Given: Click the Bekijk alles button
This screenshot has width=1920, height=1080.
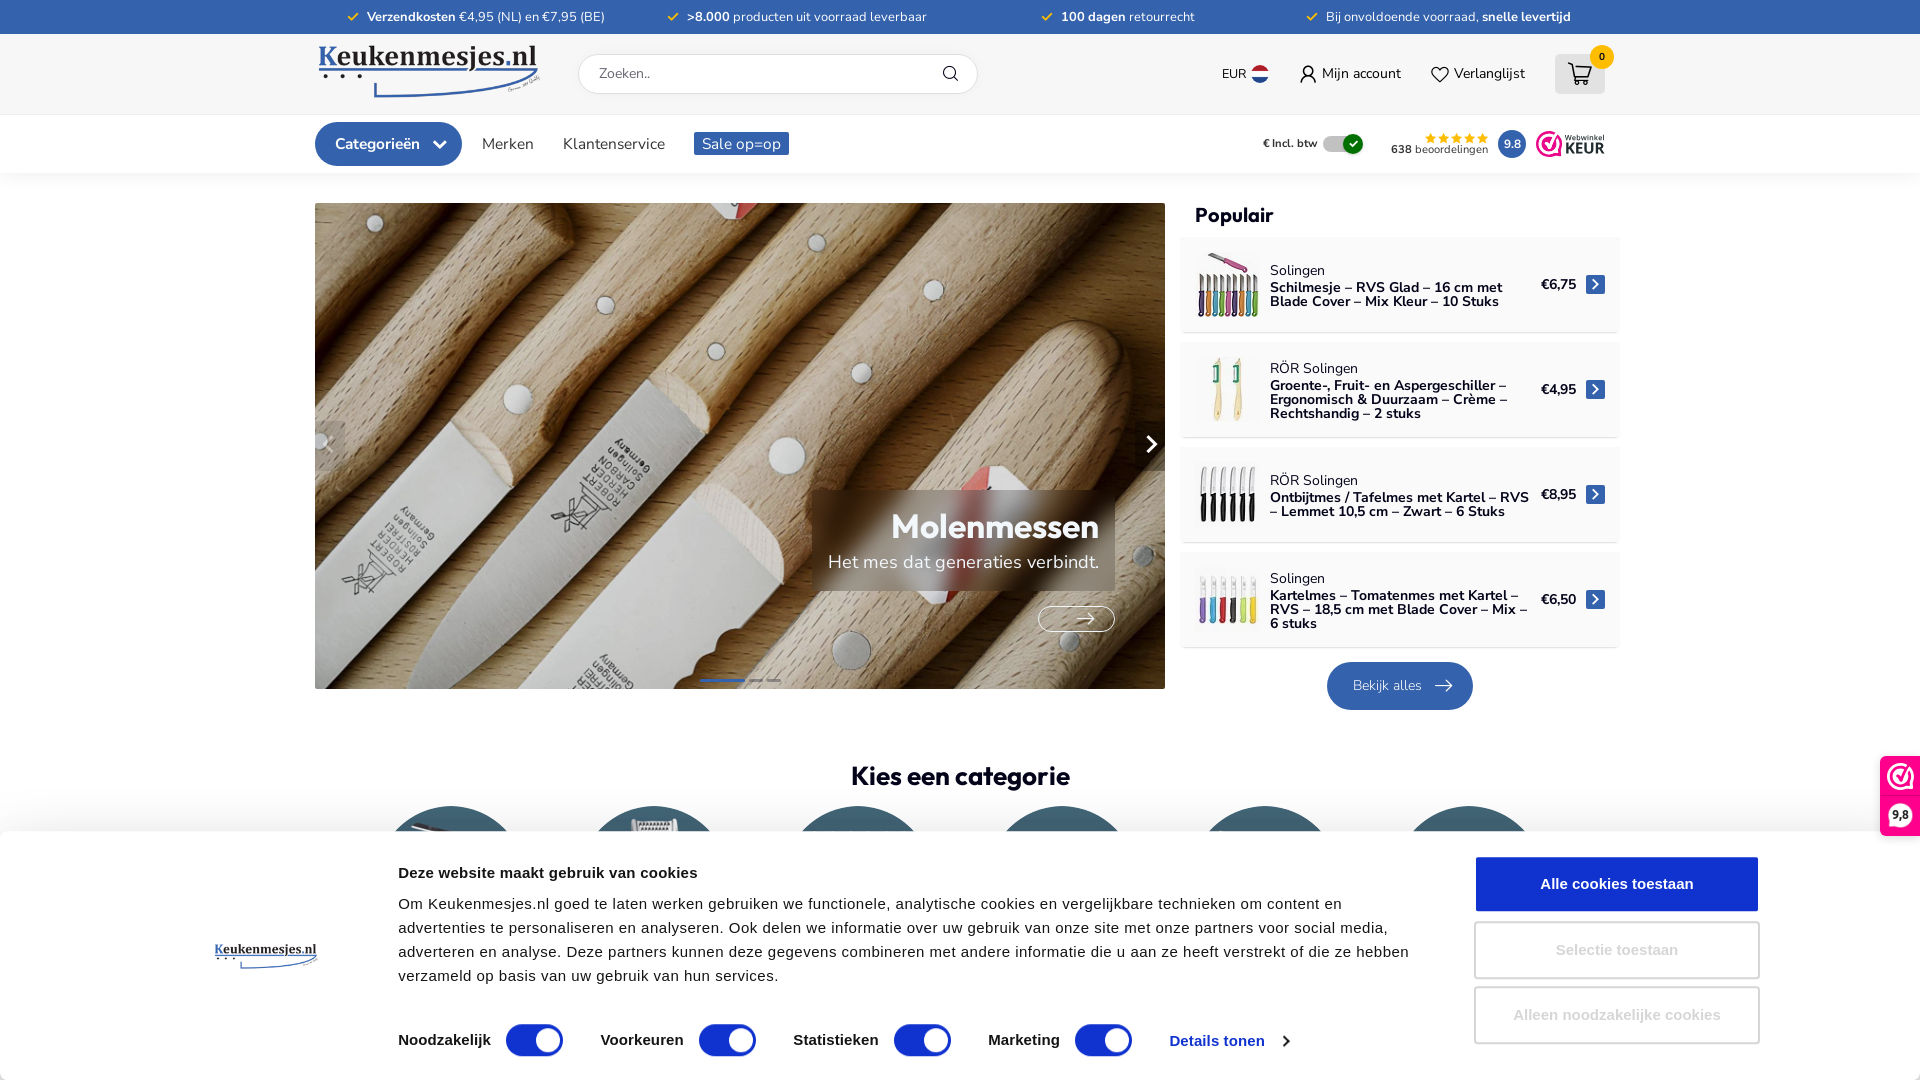Looking at the screenshot, I should click(x=1399, y=686).
